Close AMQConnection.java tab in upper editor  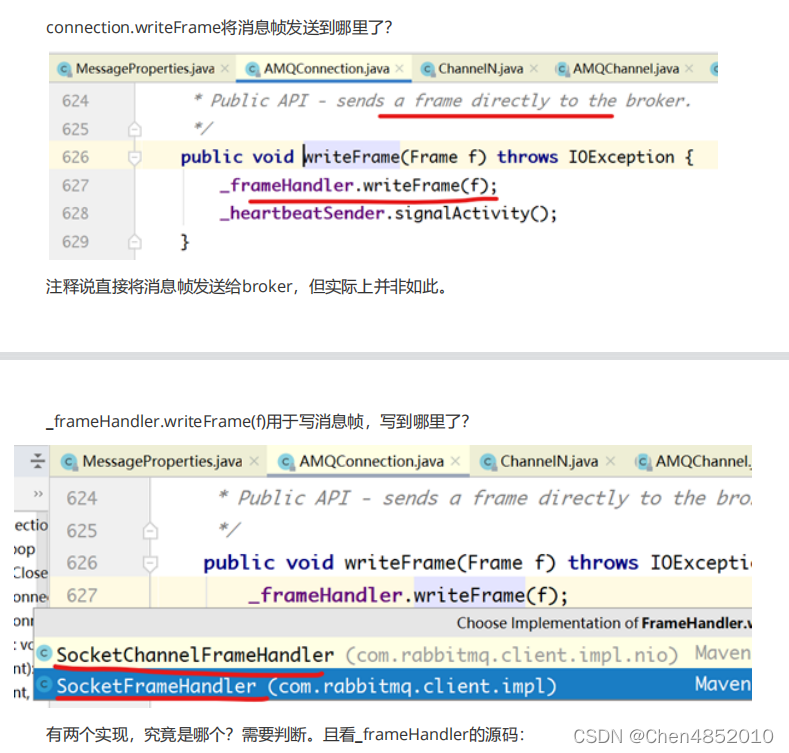point(400,68)
